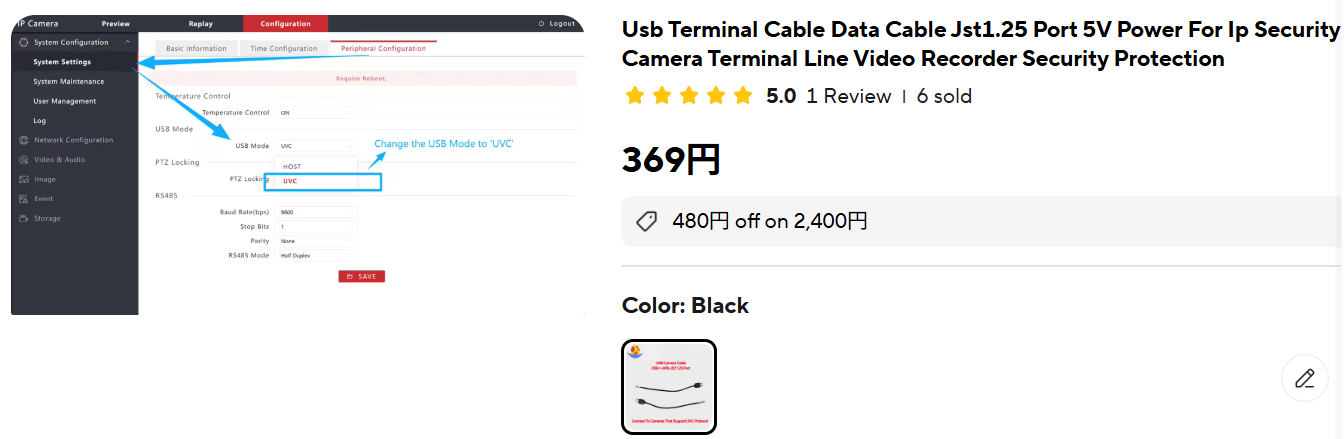
Task: Click the discount price tag icon
Action: point(647,221)
